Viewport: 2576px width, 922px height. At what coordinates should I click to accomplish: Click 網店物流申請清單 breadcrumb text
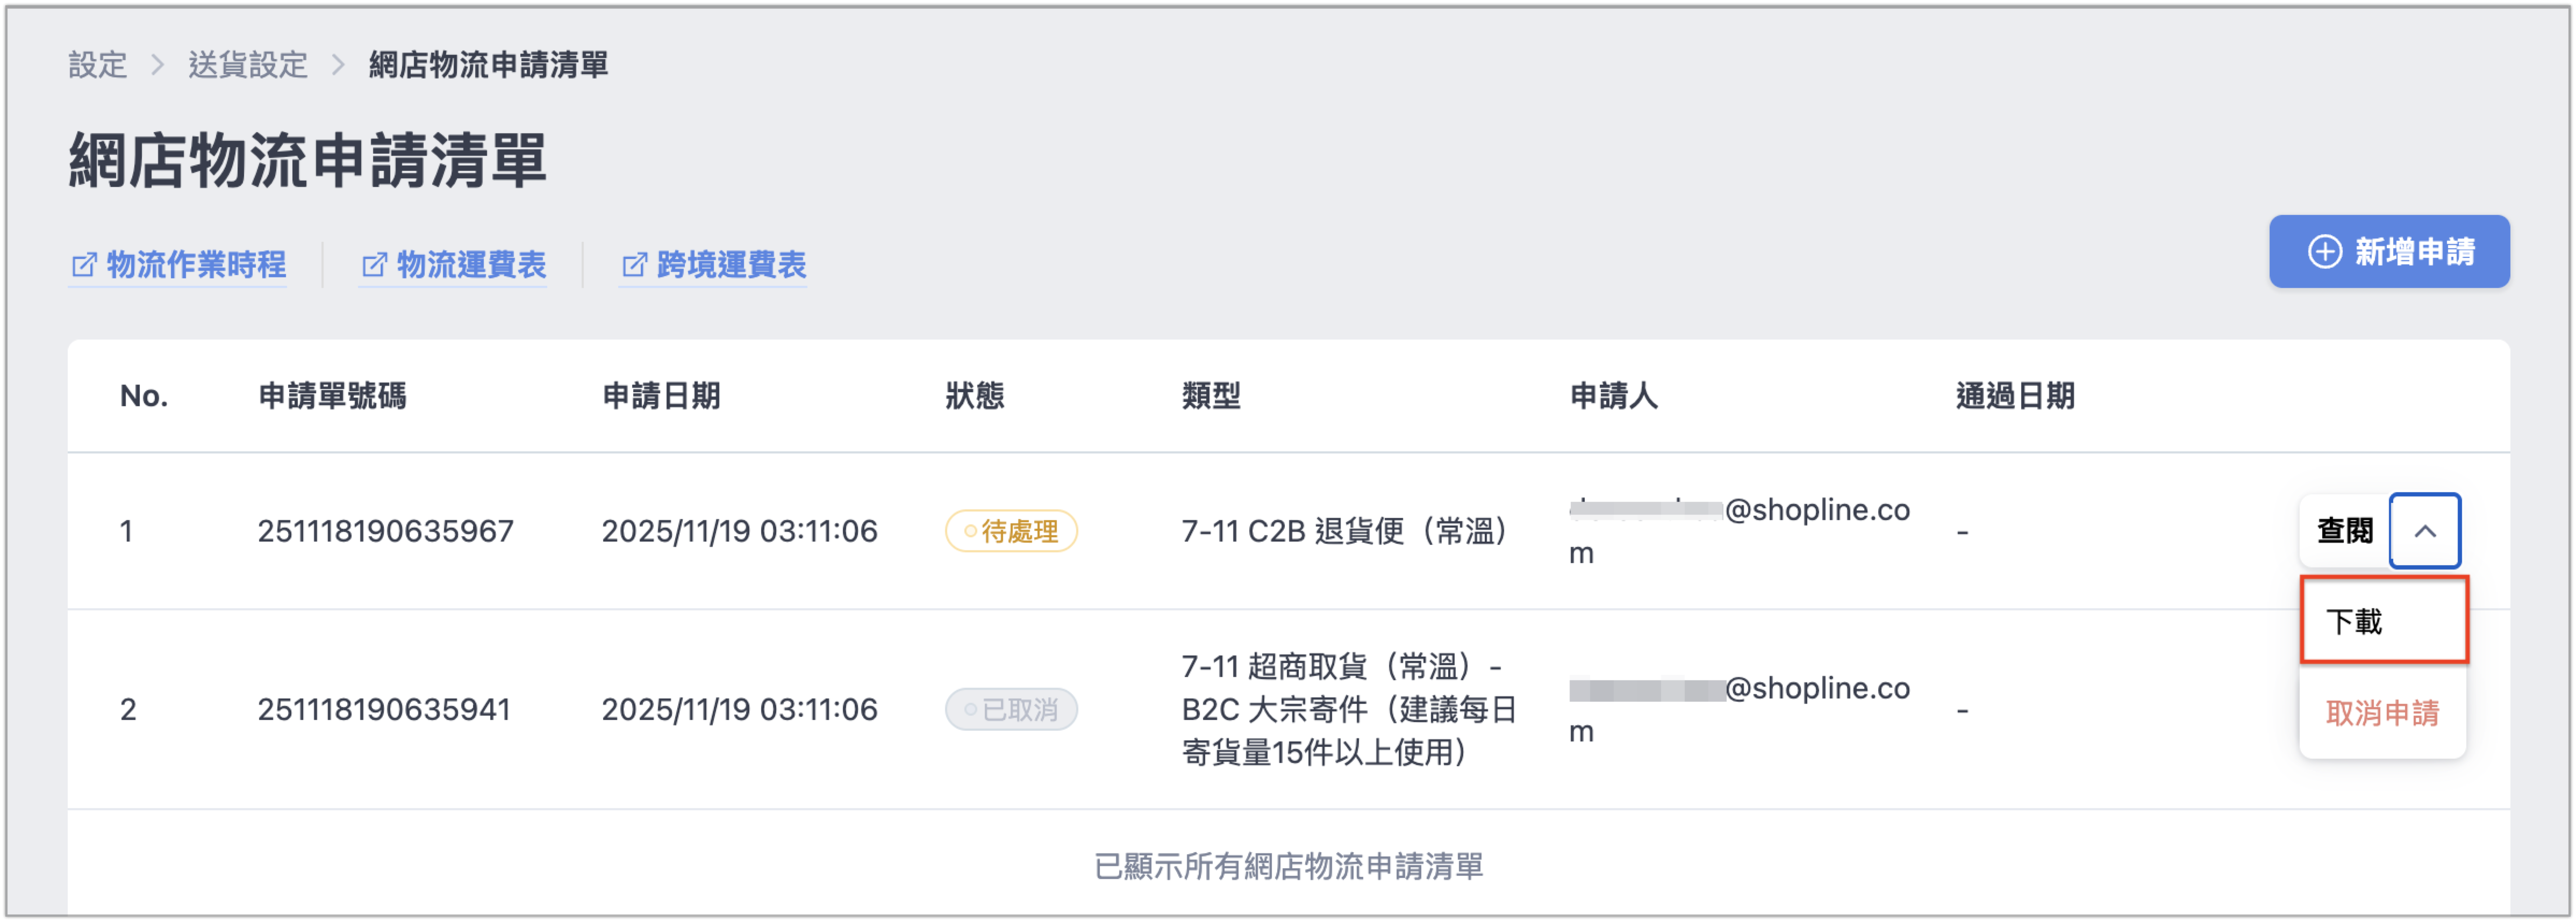tap(488, 65)
